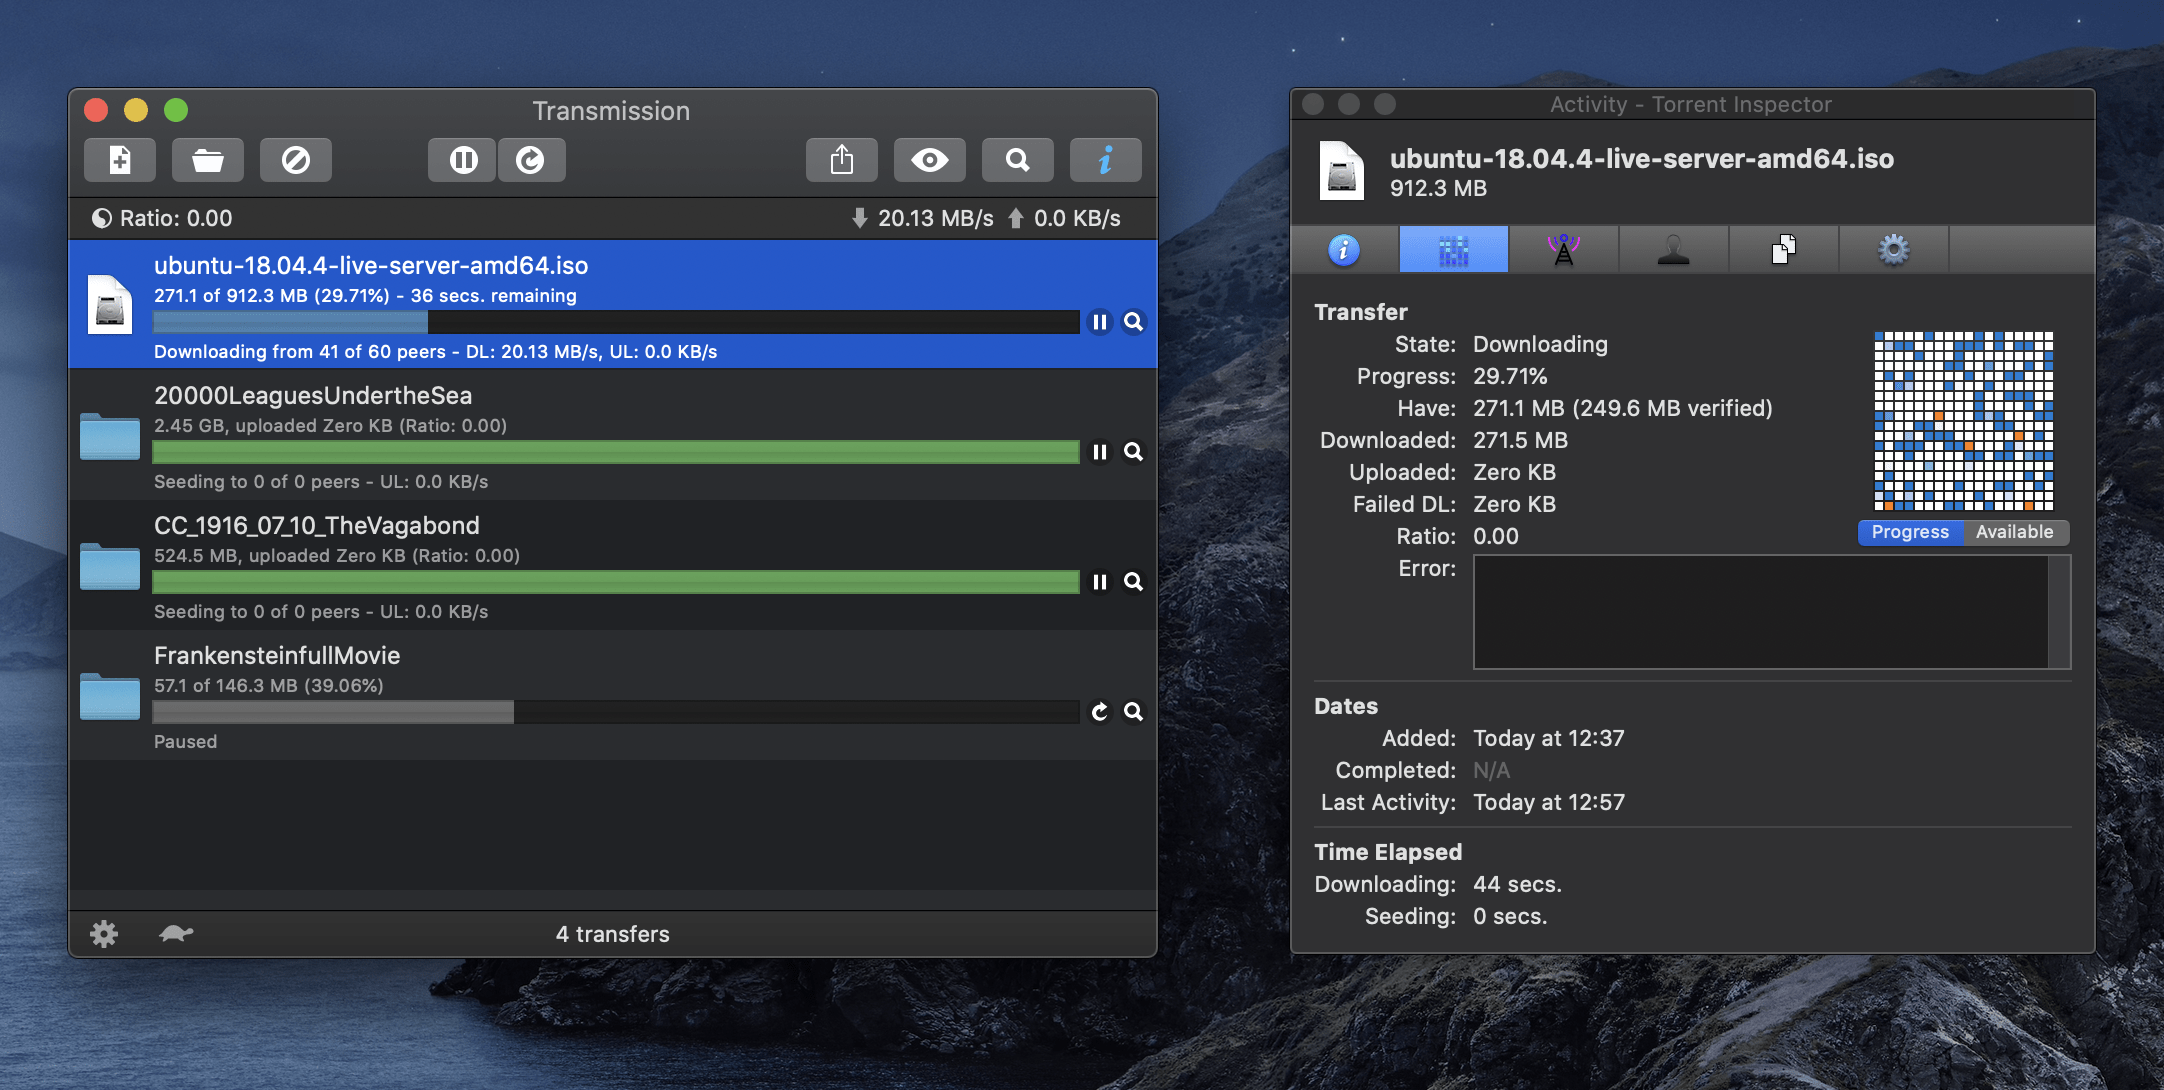Pause all transfers from the toolbar
Image resolution: width=2164 pixels, height=1090 pixels.
pos(461,159)
